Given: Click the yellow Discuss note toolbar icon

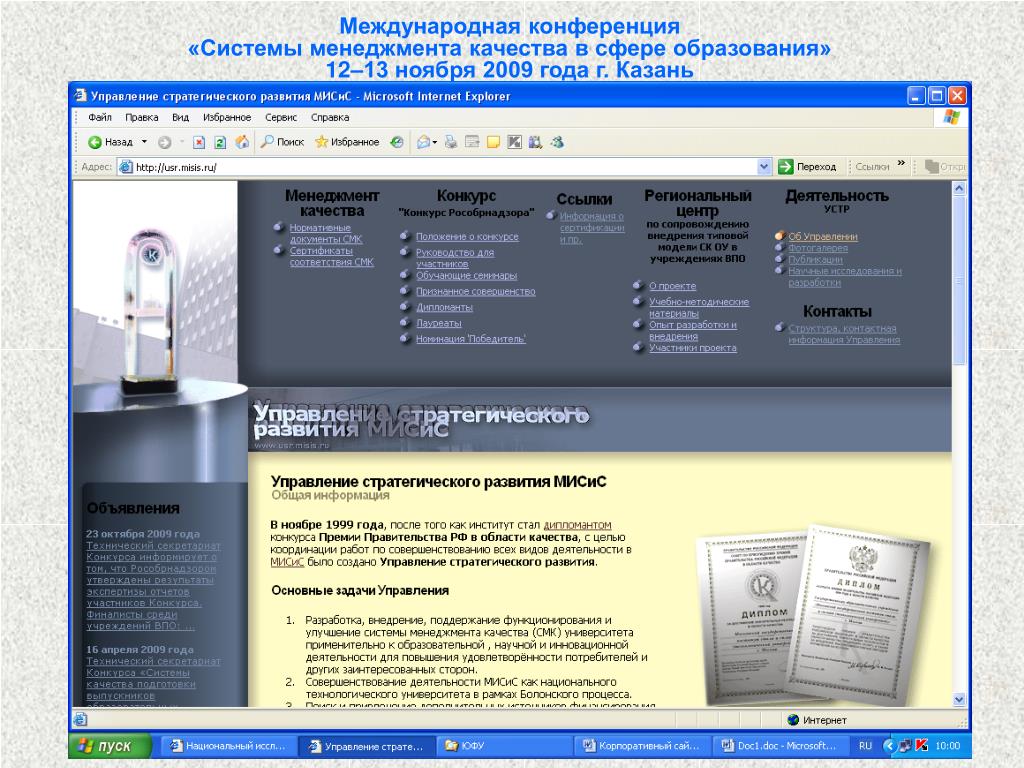Looking at the screenshot, I should click(x=493, y=142).
